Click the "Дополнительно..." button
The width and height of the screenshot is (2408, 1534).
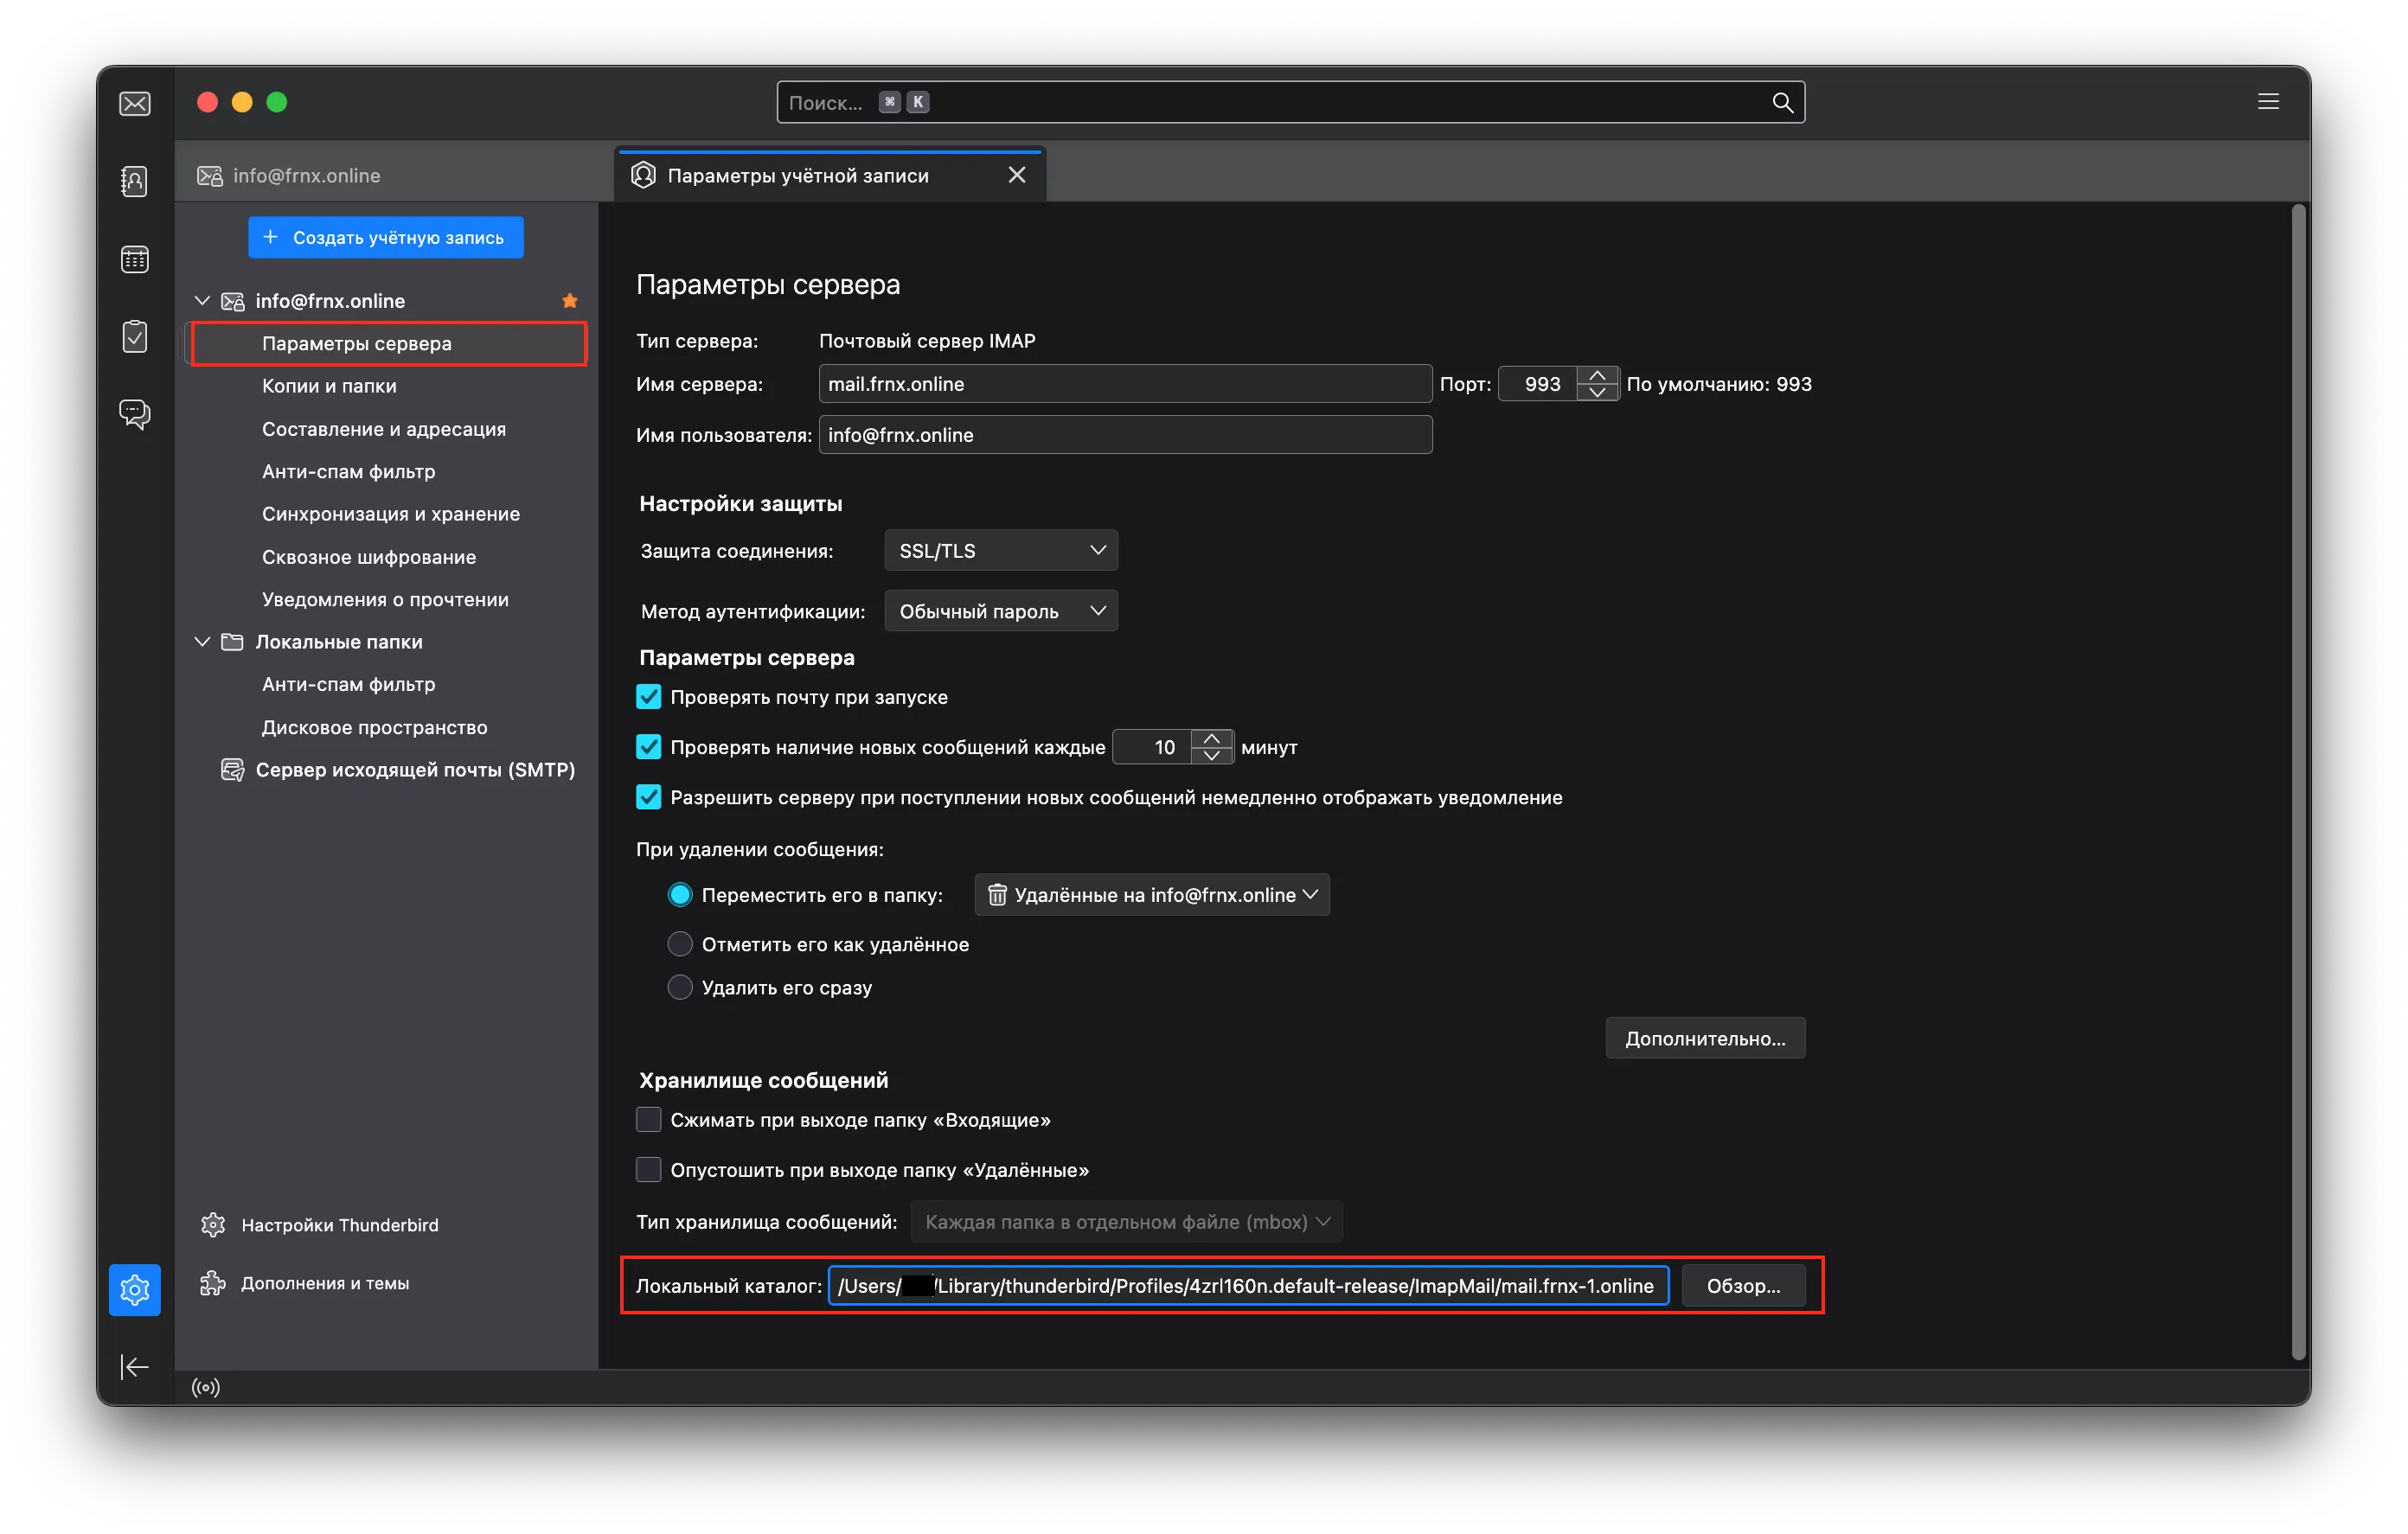click(1704, 1038)
